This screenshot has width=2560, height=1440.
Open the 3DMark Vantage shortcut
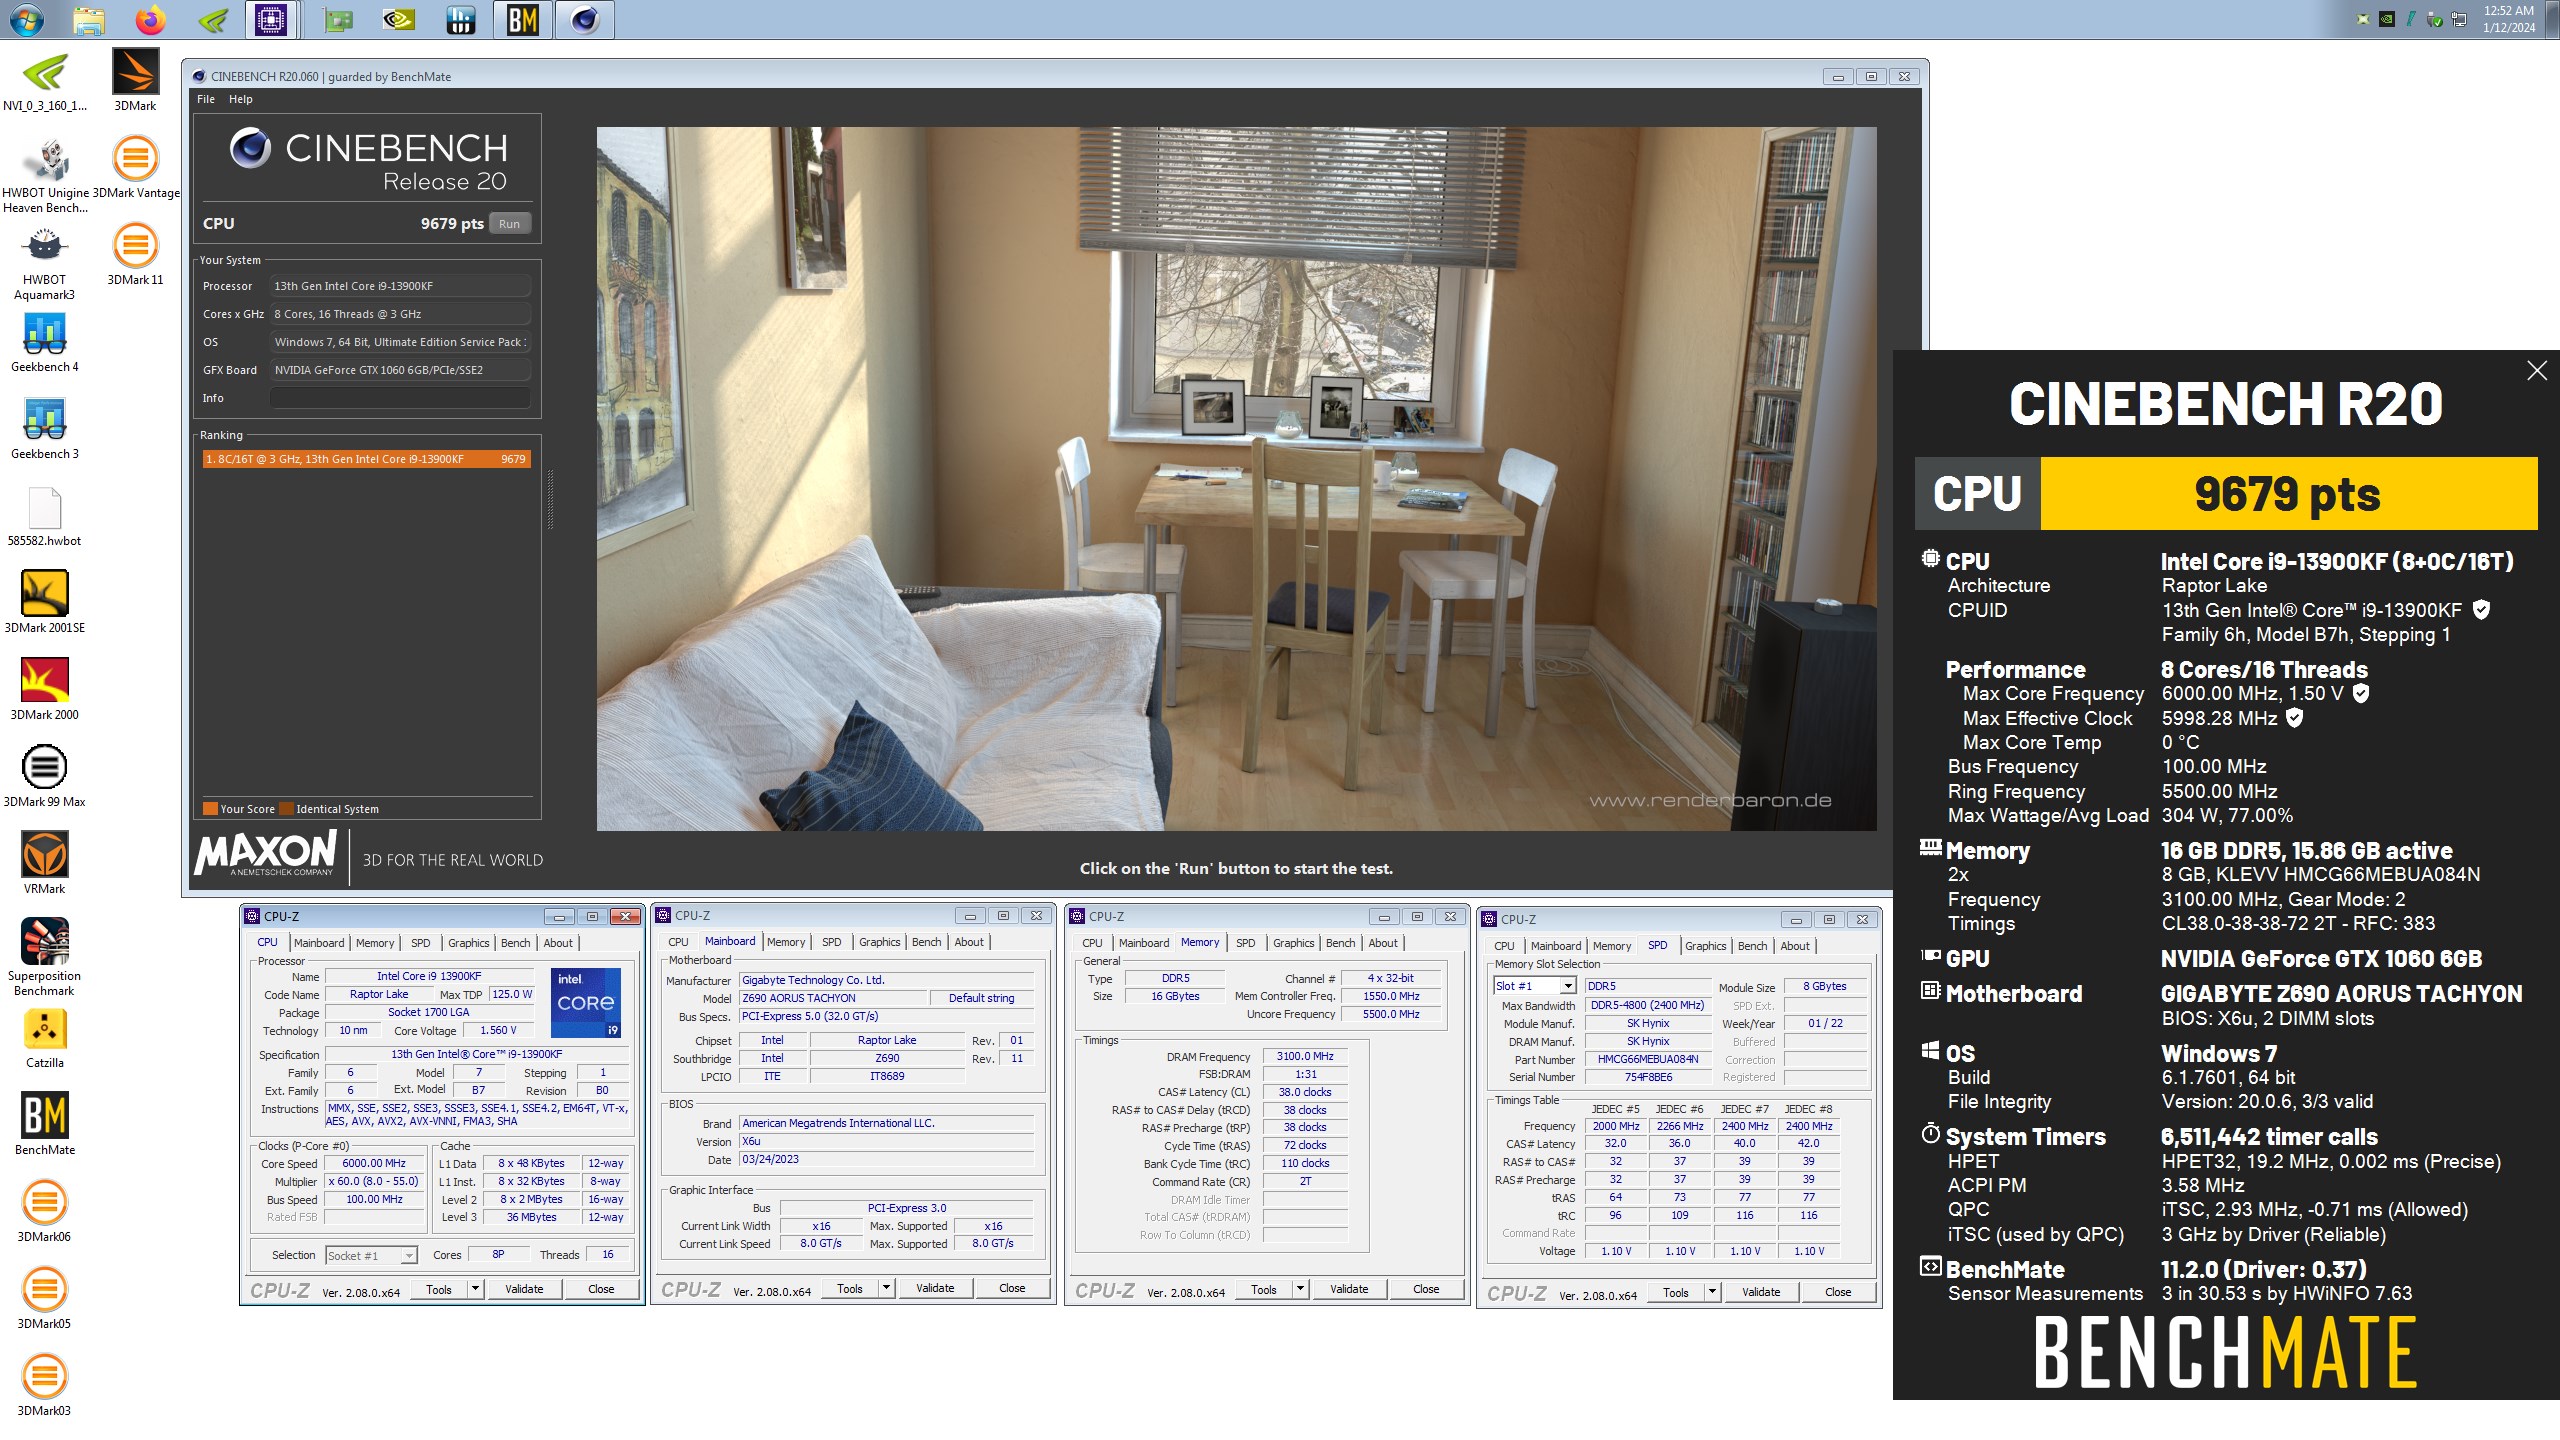tap(135, 168)
